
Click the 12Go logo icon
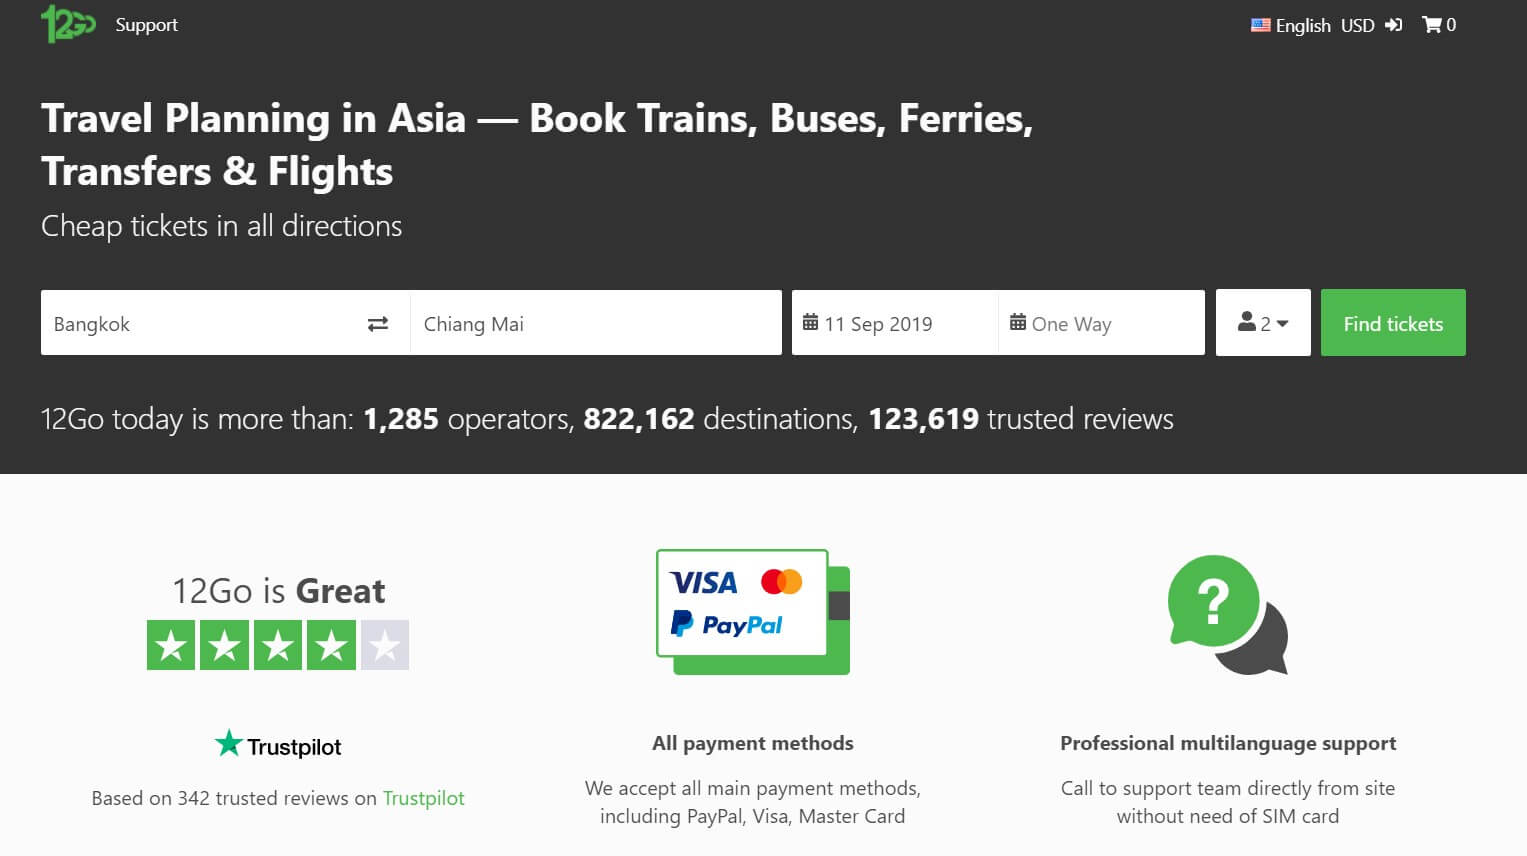(x=67, y=24)
